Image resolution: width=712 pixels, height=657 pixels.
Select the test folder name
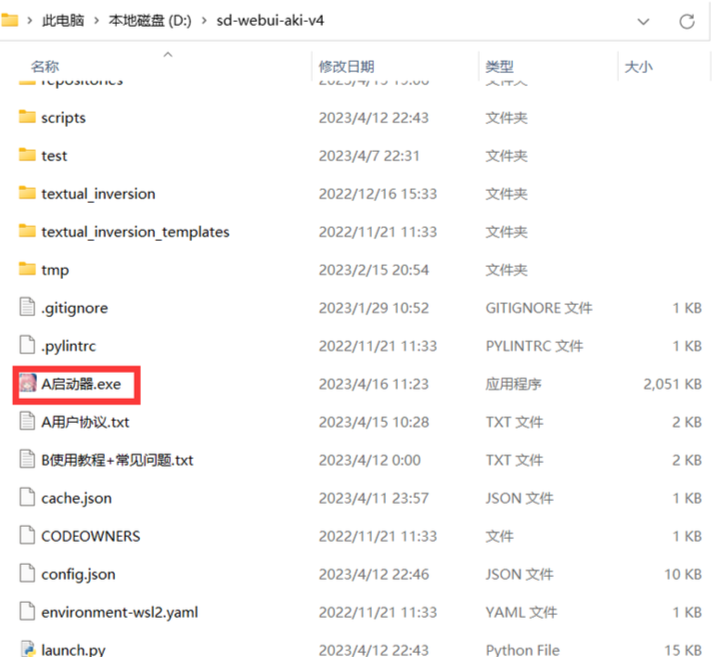(x=54, y=156)
